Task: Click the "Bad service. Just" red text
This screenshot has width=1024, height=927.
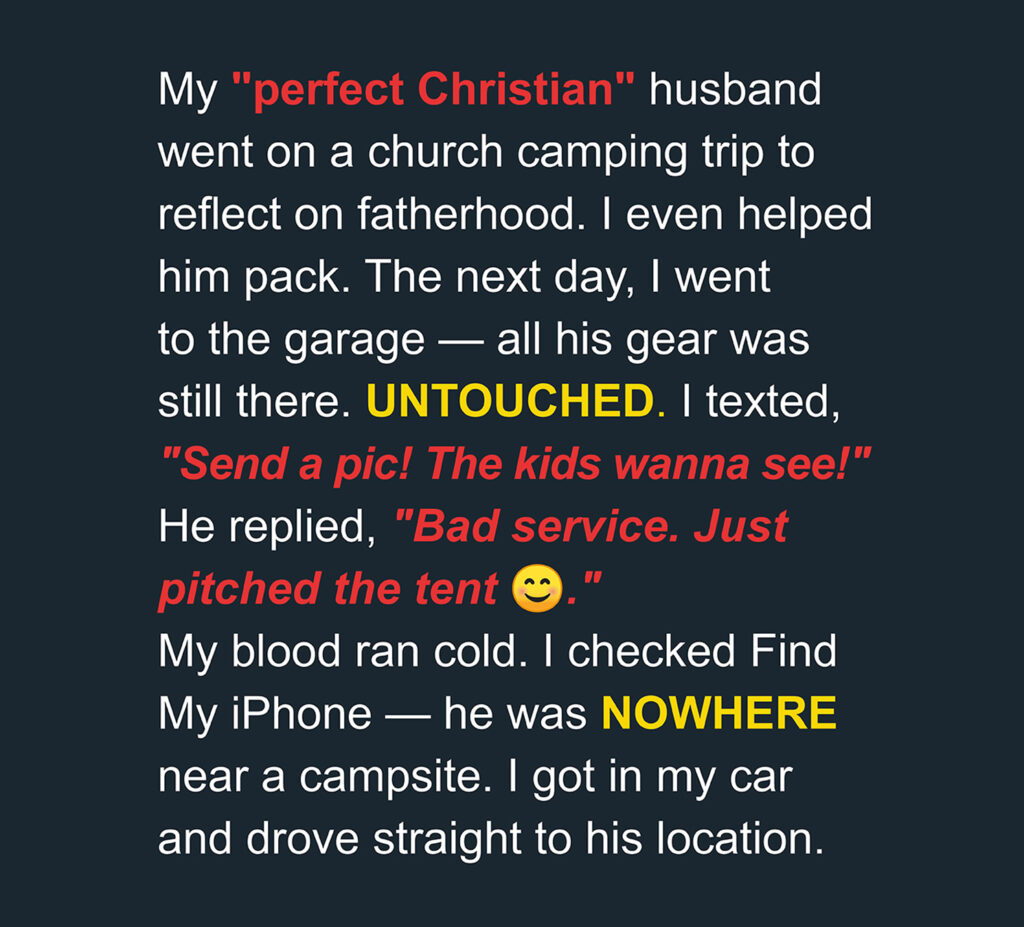Action: tap(592, 526)
